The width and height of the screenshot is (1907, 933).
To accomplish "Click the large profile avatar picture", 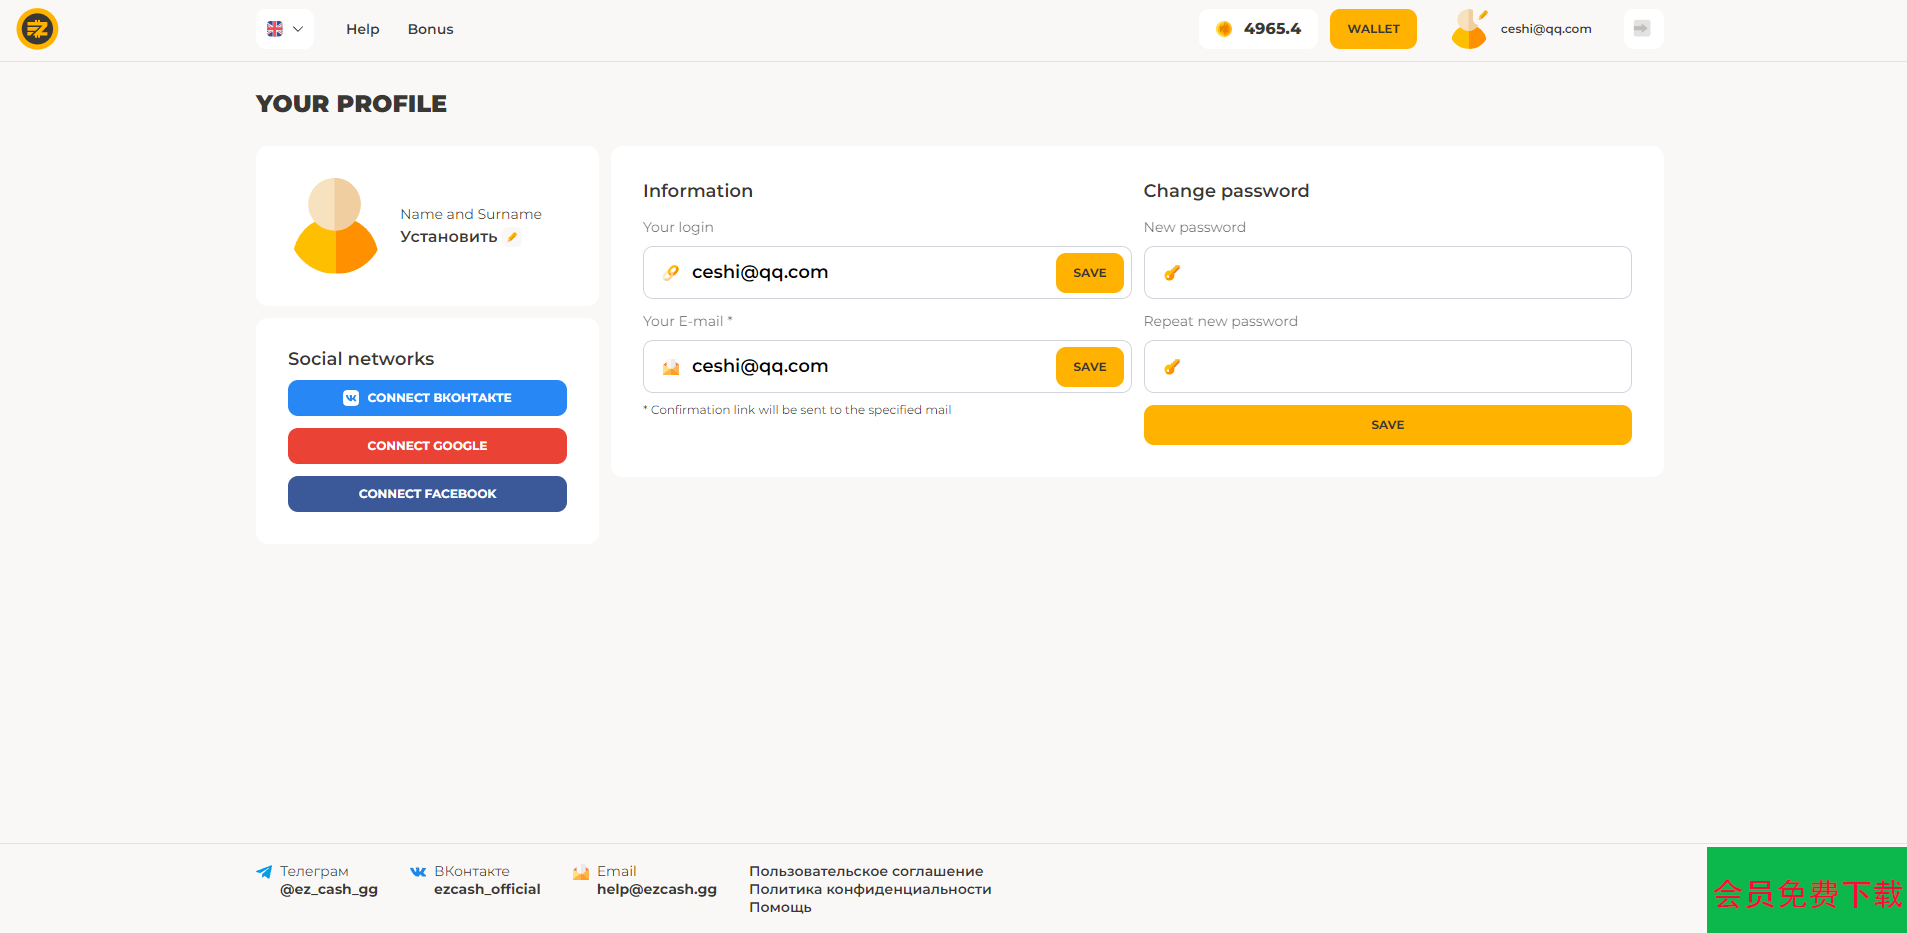I will pyautogui.click(x=335, y=226).
